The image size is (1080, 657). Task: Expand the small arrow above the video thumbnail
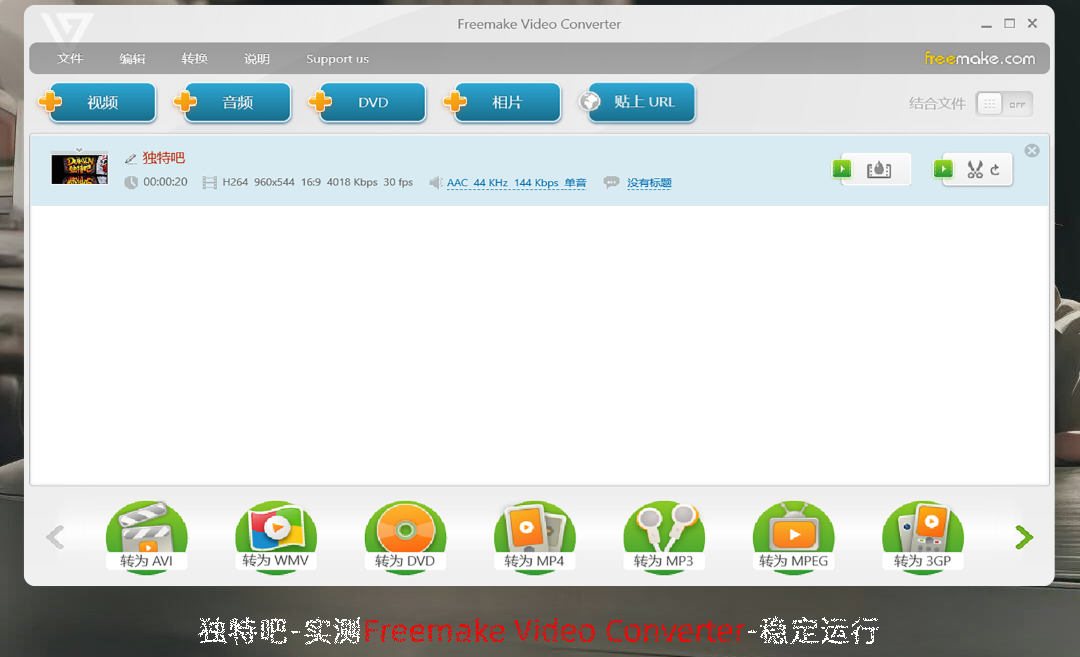coord(79,150)
